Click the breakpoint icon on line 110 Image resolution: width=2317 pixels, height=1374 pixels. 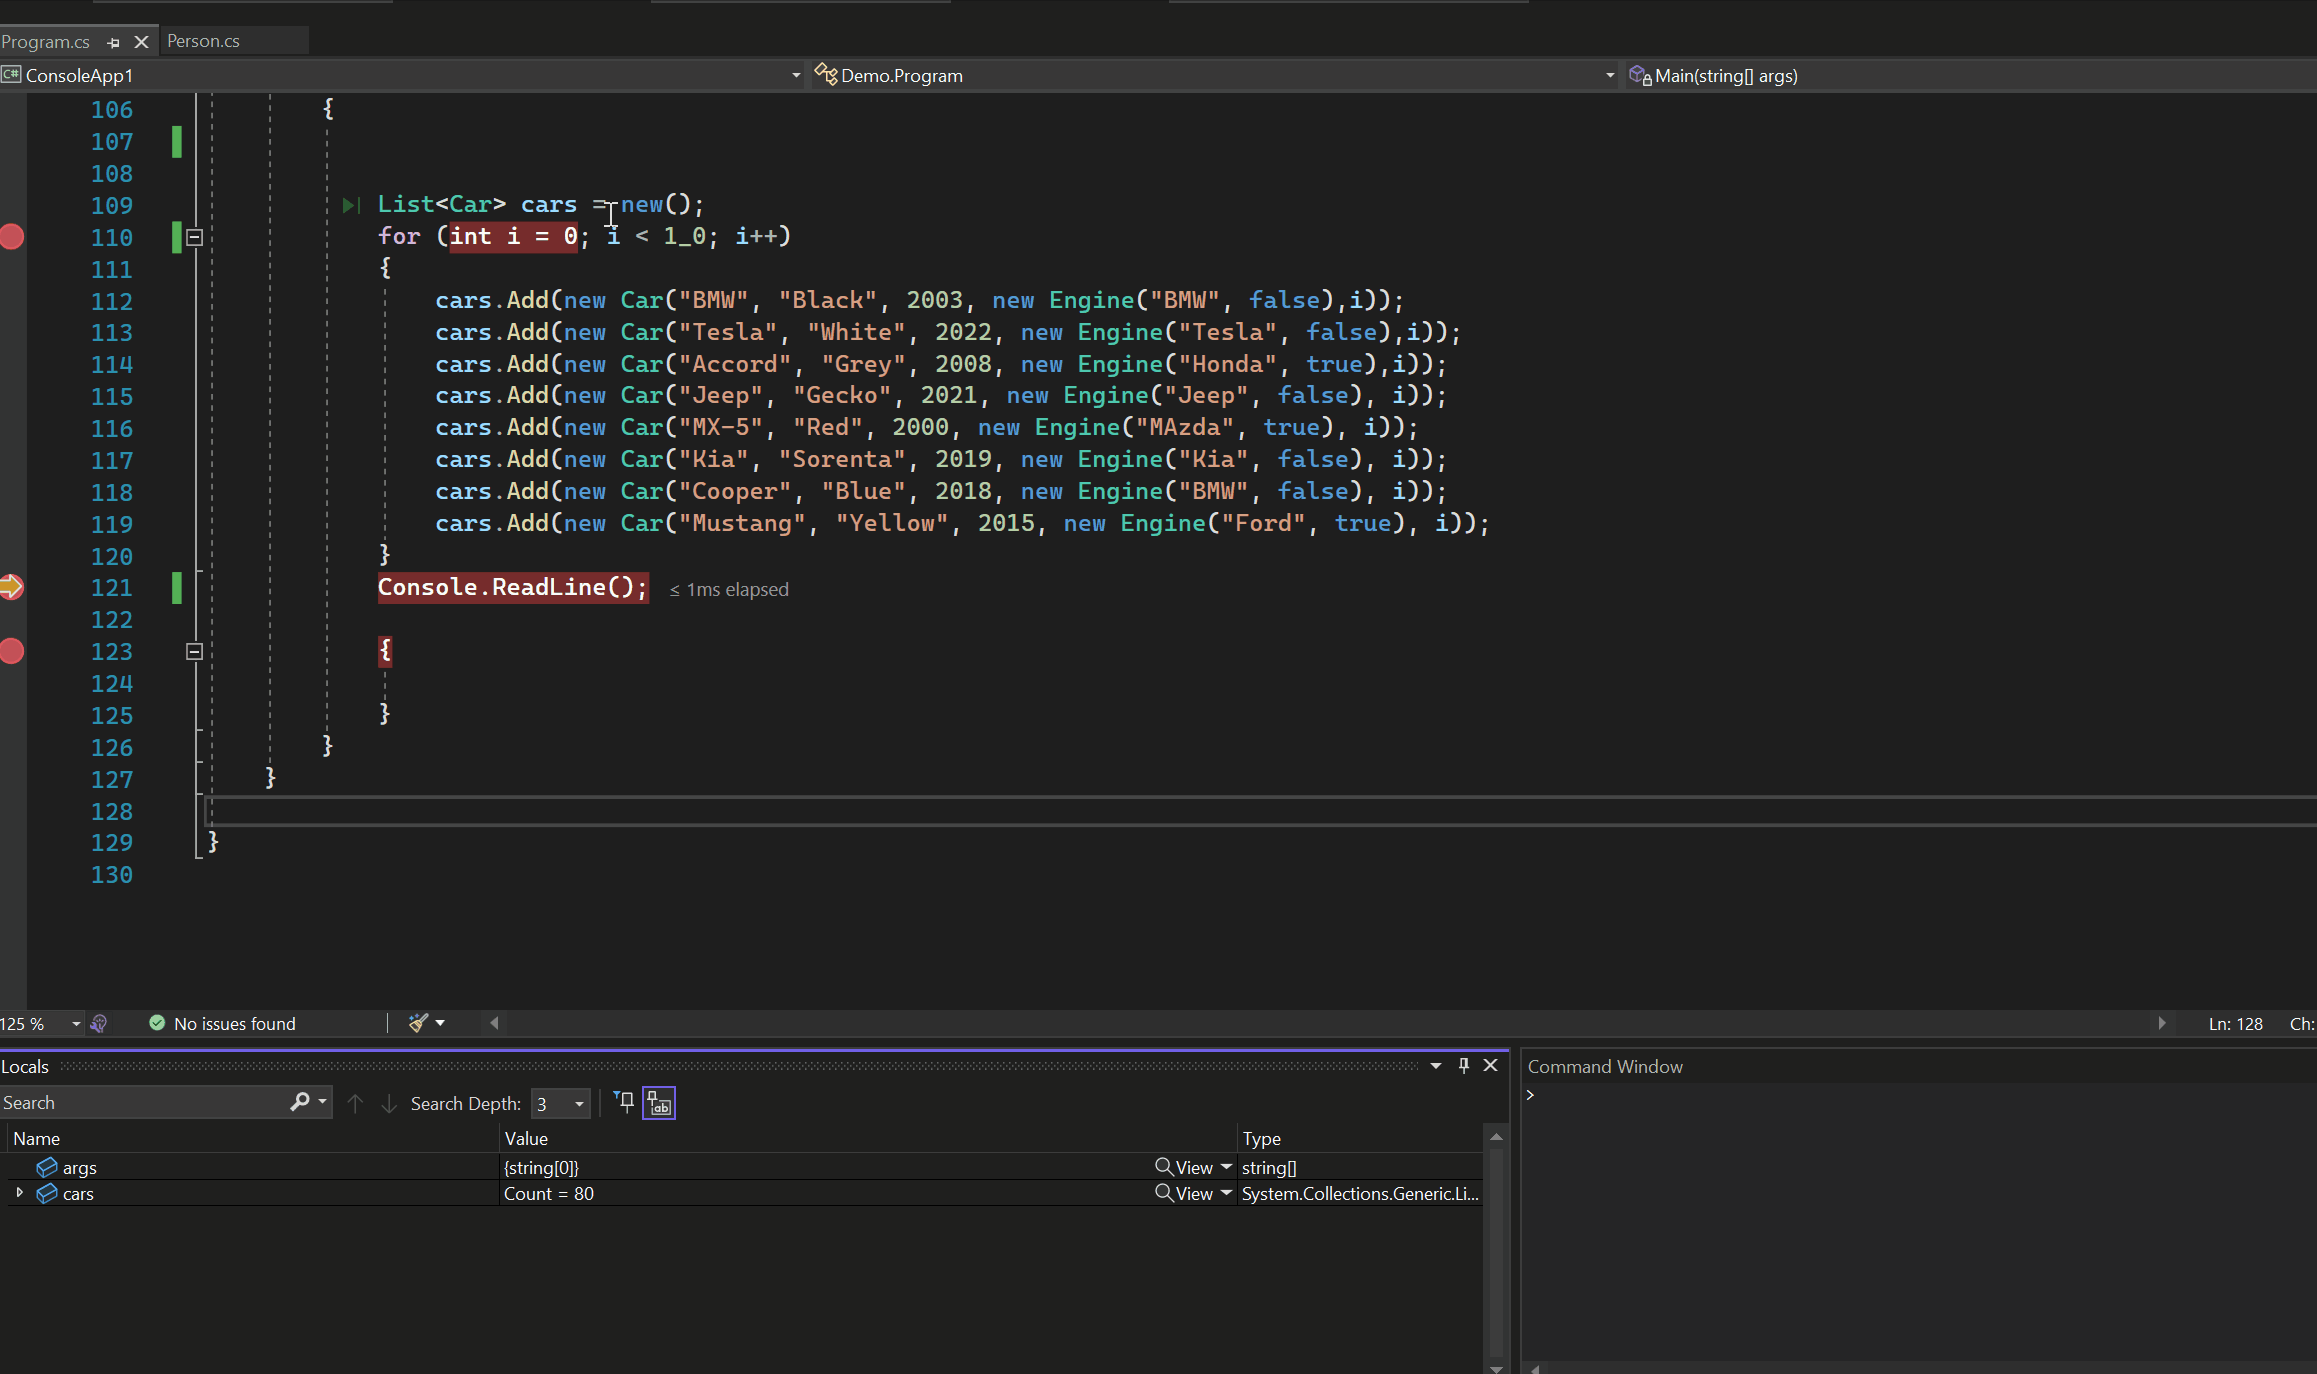coord(15,236)
